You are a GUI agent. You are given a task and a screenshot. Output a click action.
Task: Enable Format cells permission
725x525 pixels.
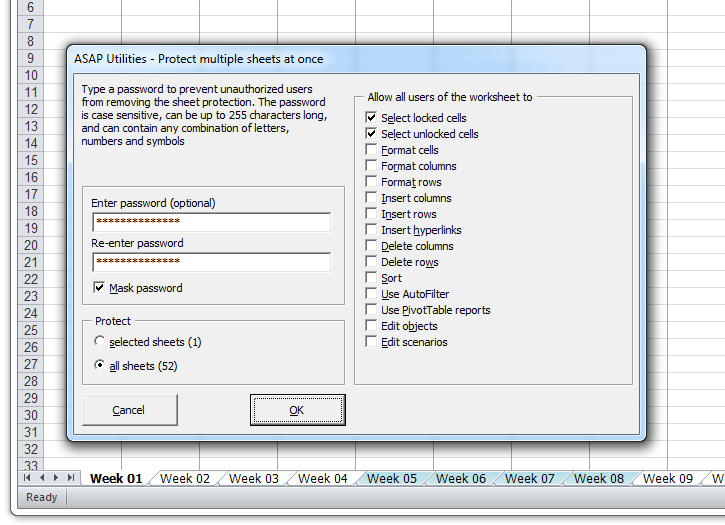371,149
